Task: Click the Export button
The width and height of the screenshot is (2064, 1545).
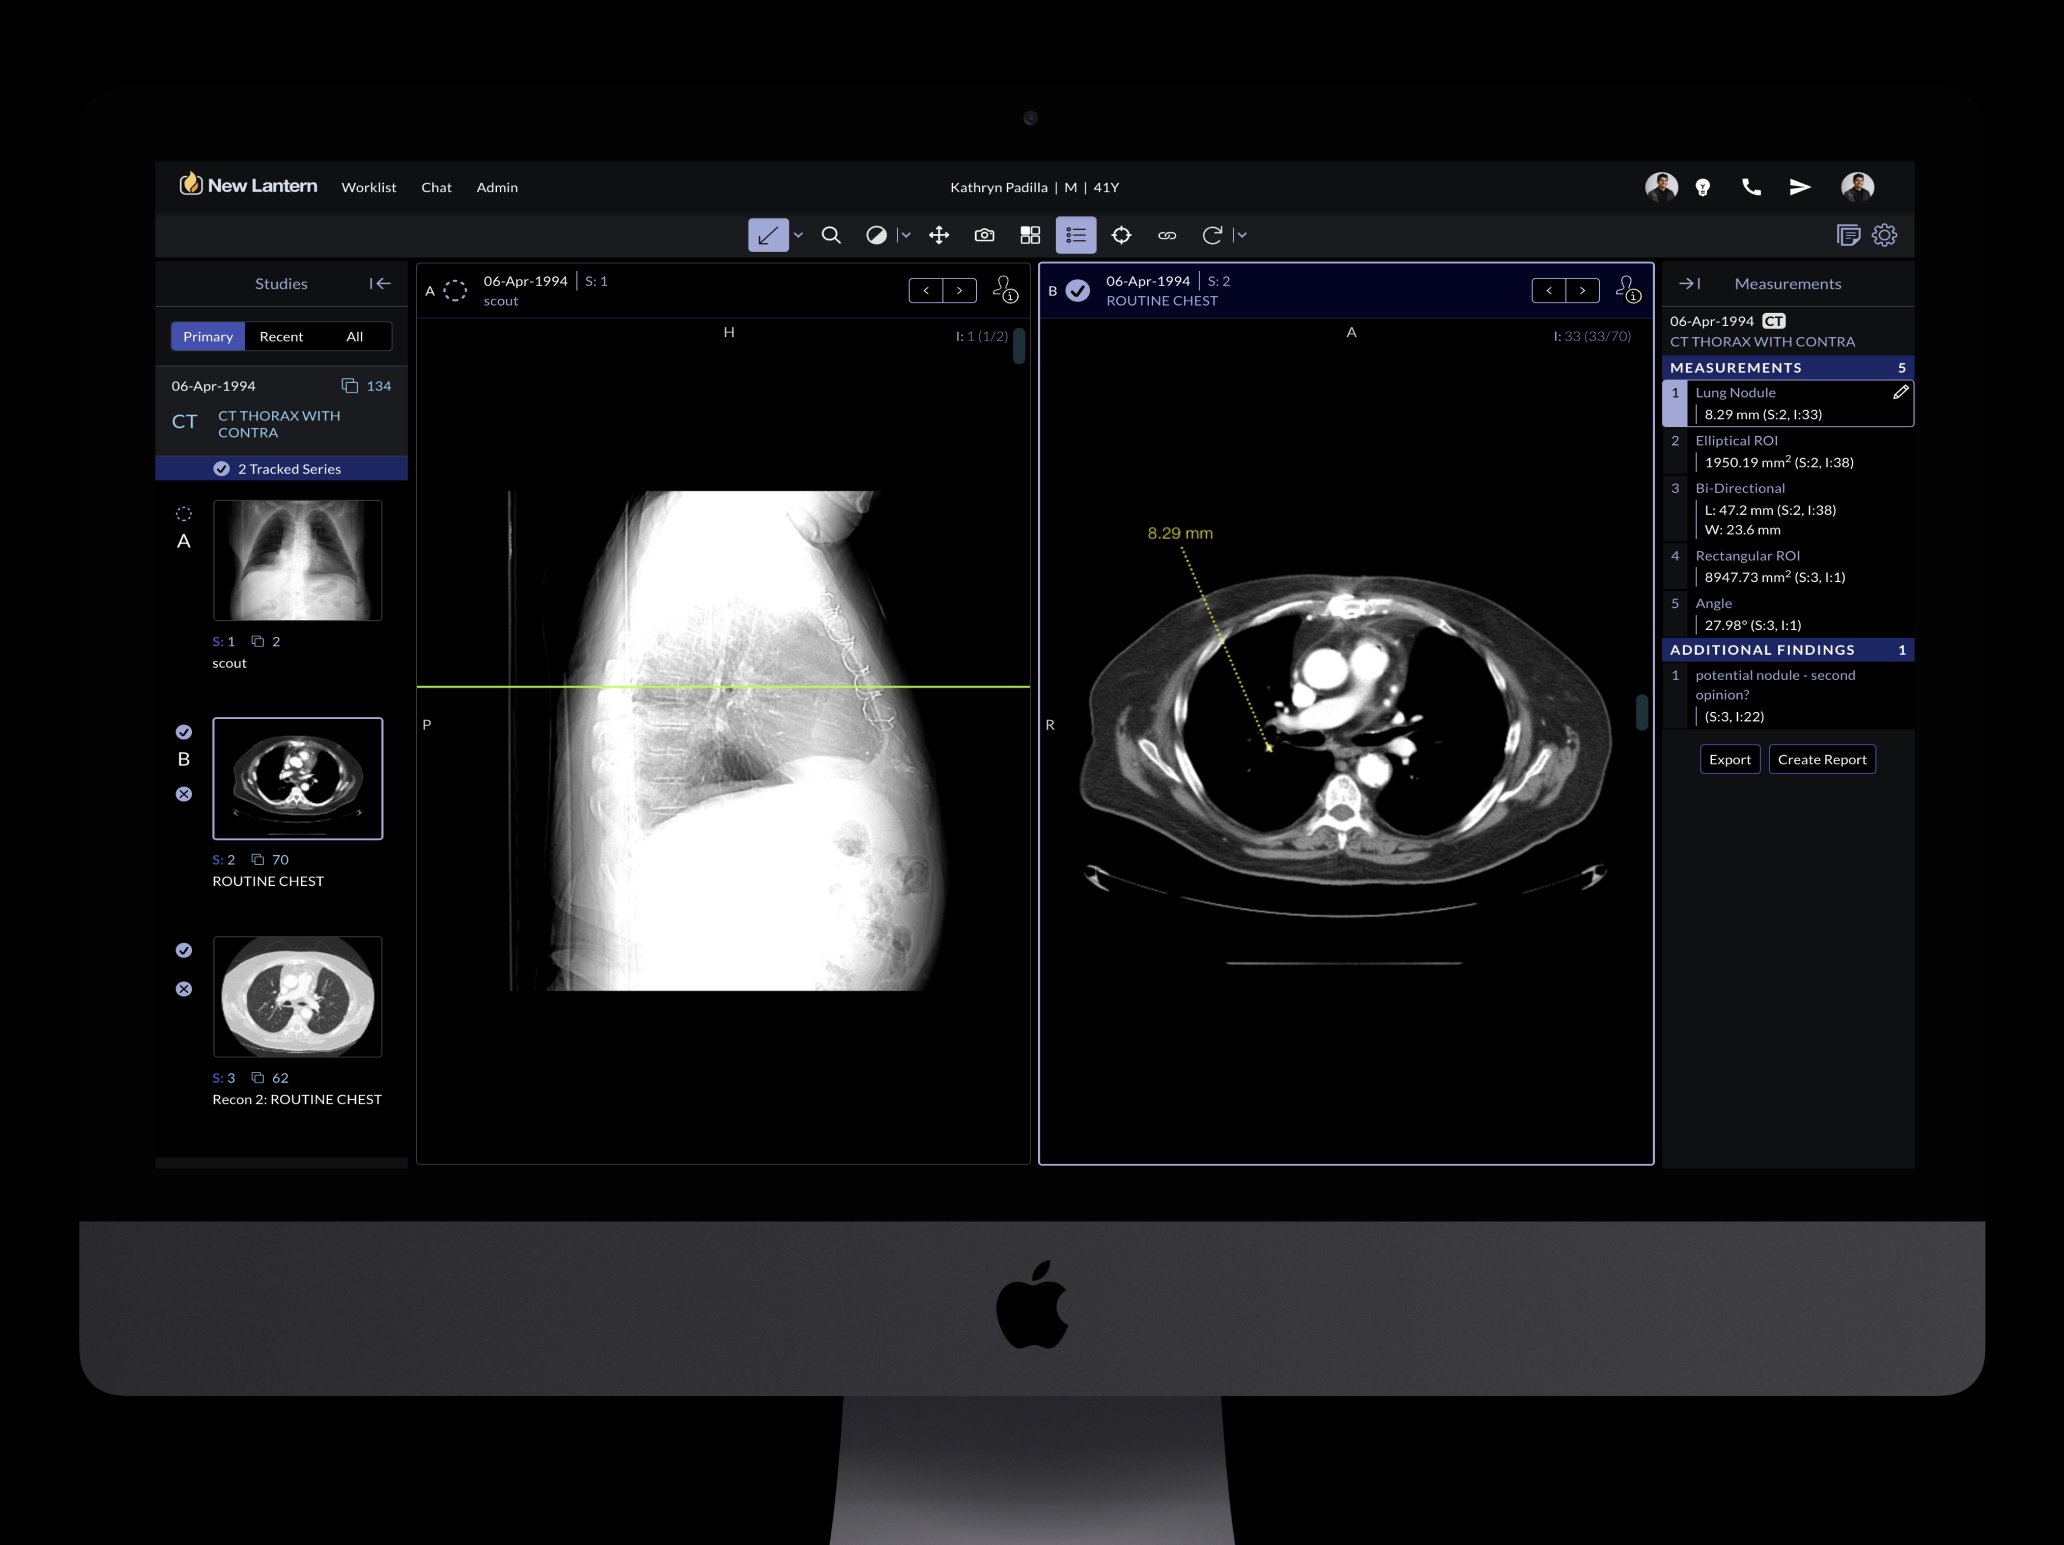Action: point(1729,759)
